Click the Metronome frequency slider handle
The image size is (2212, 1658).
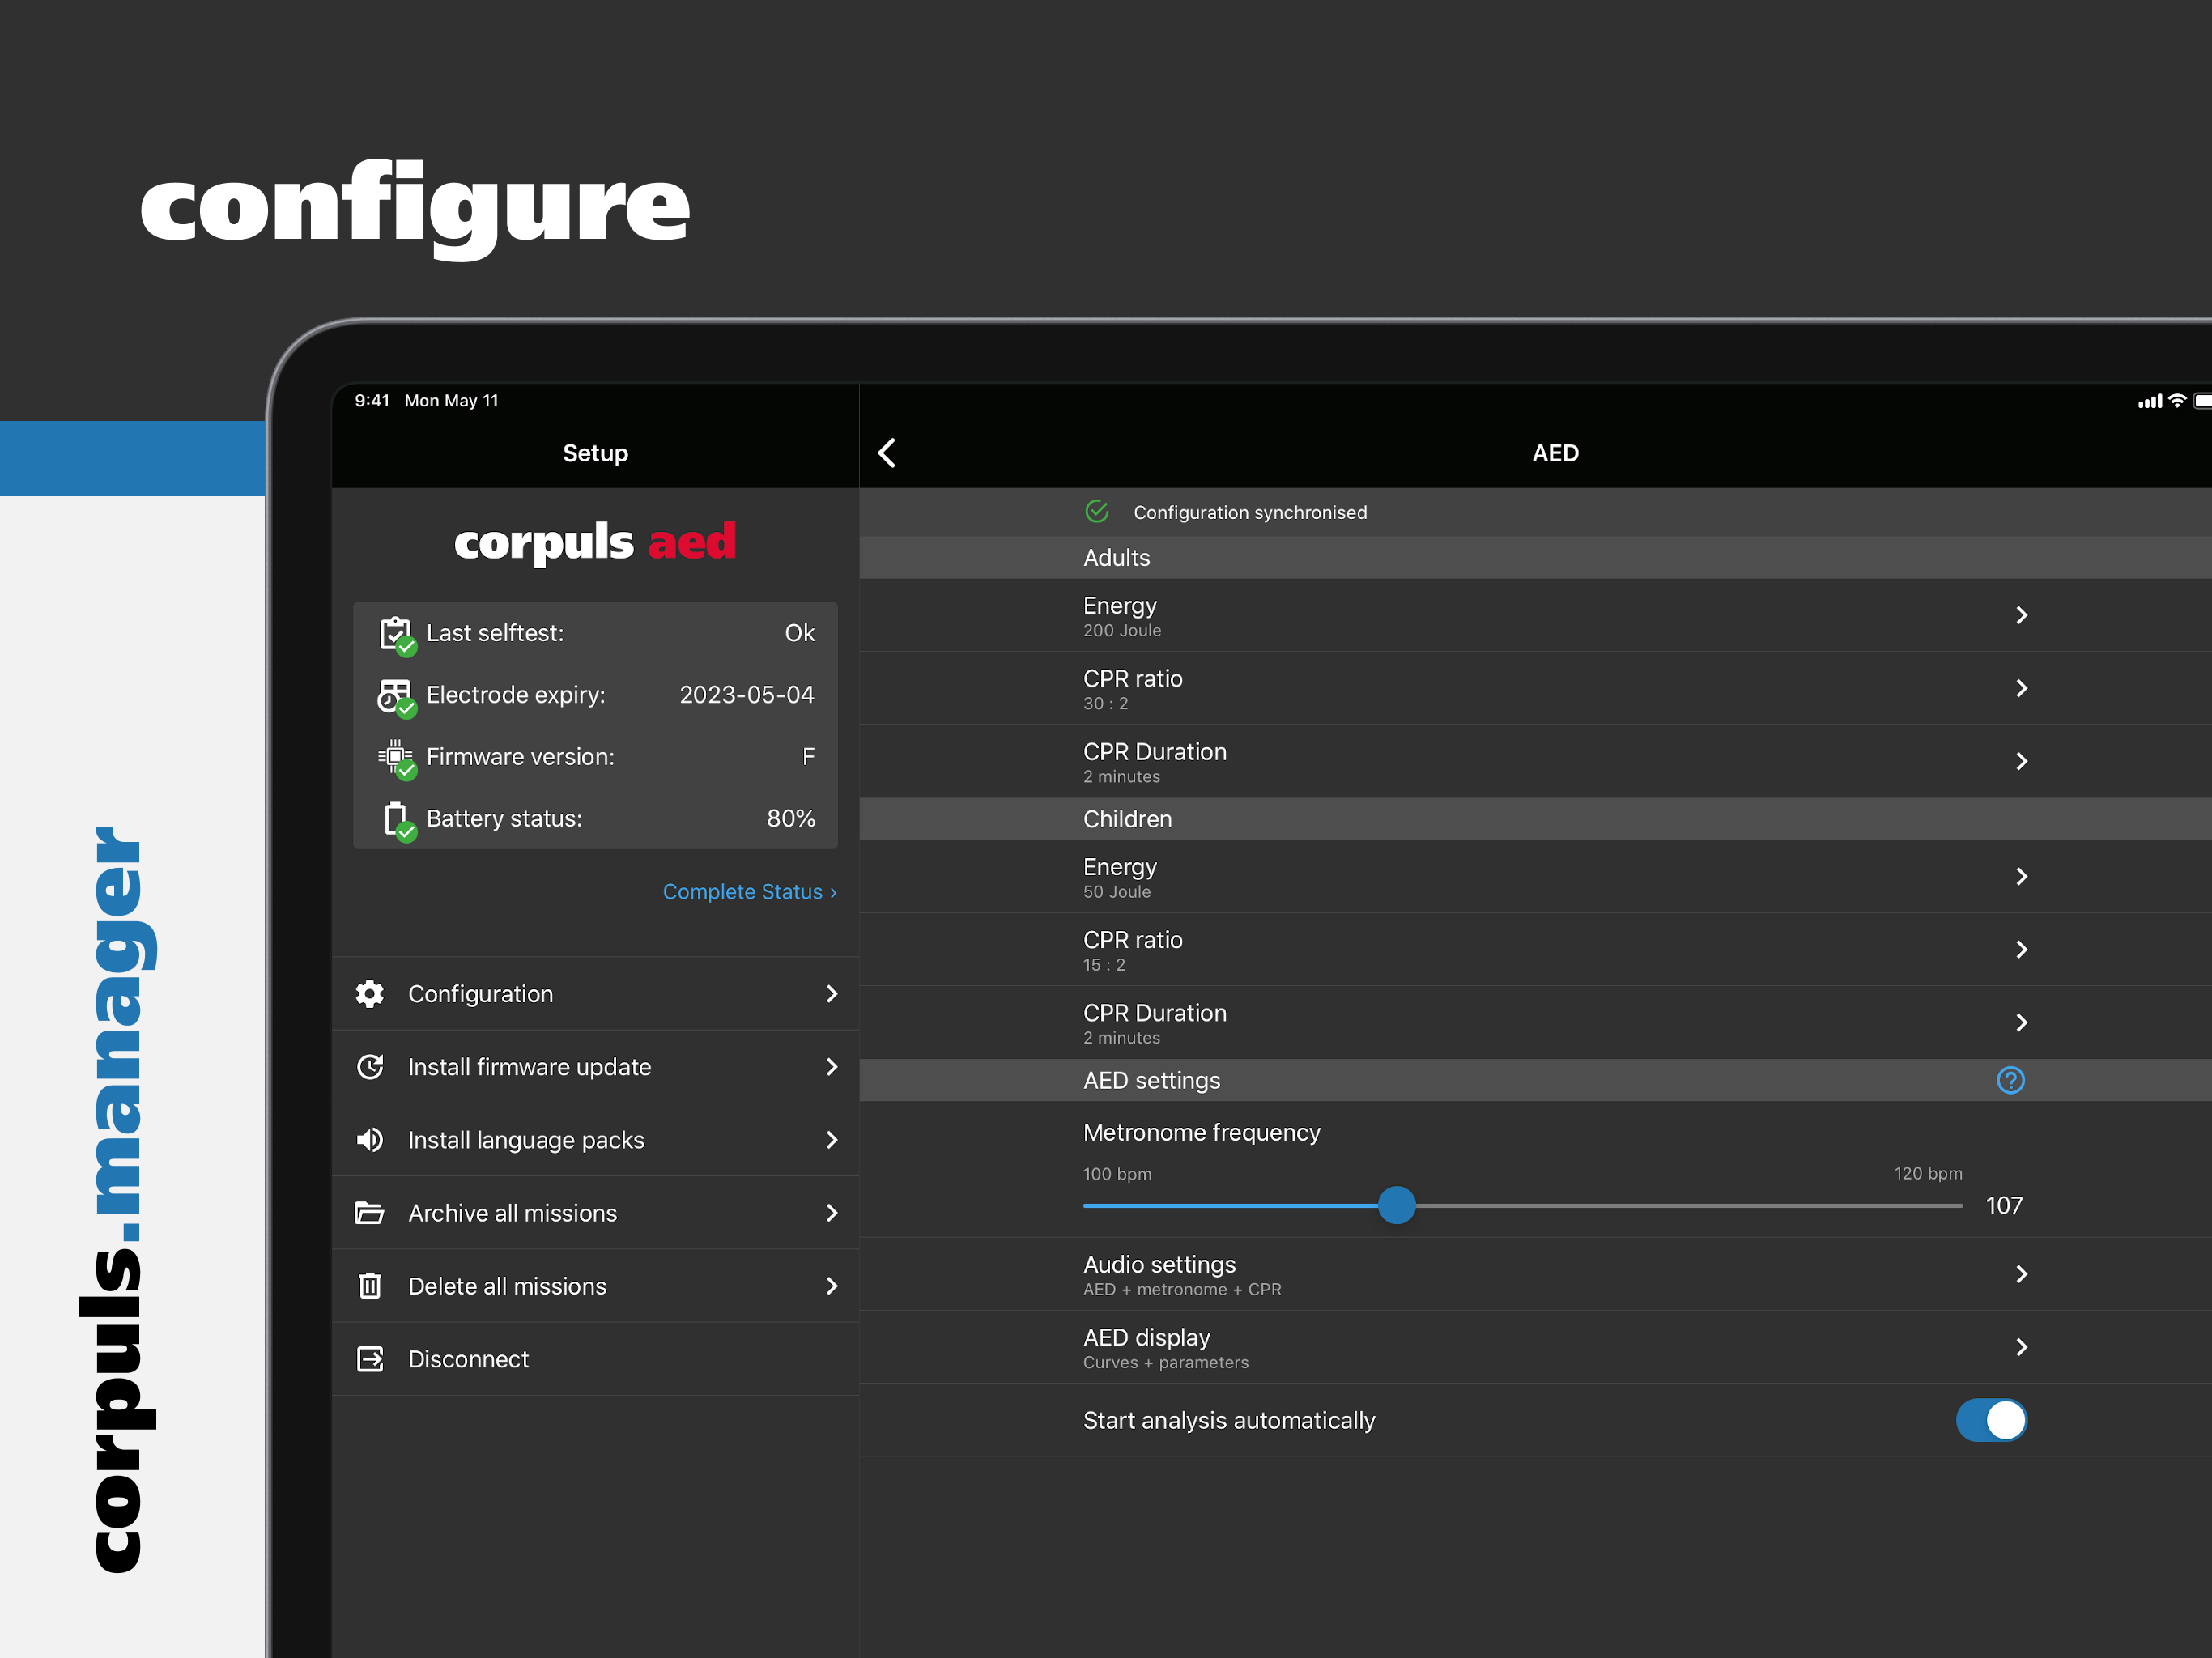(x=1397, y=1205)
